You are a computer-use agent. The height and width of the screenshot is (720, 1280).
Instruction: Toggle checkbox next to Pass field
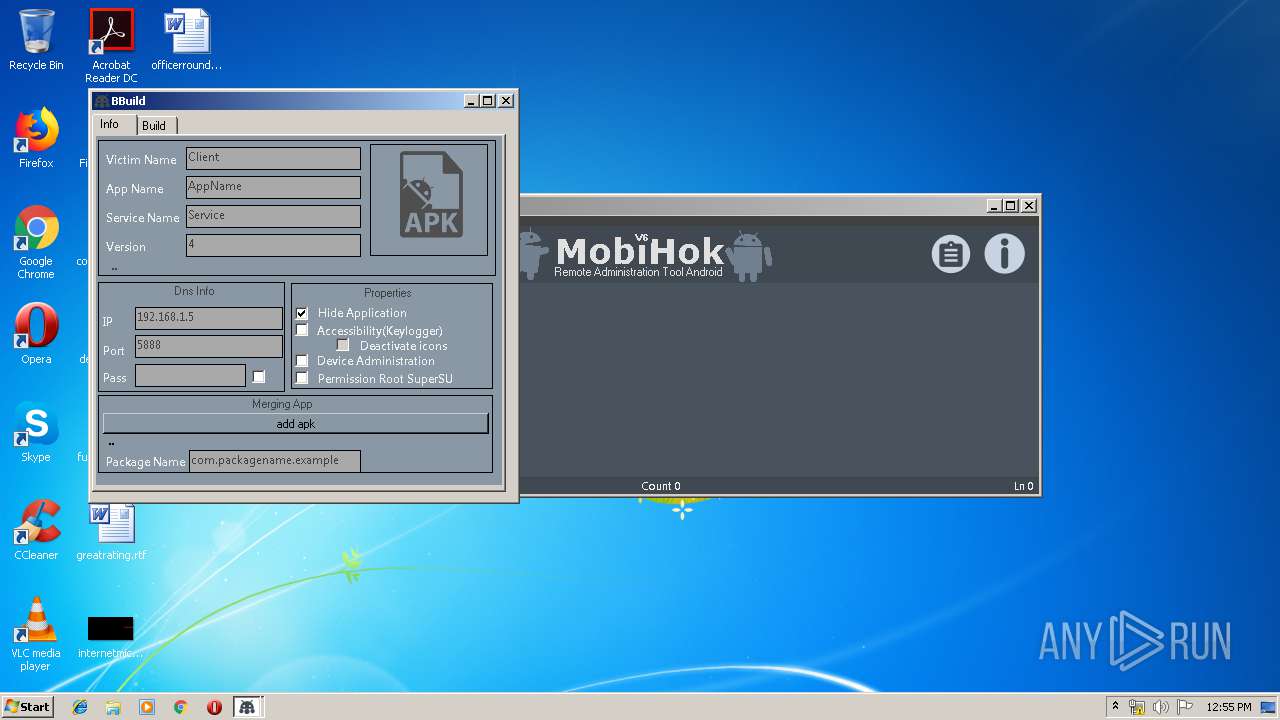pyautogui.click(x=259, y=376)
